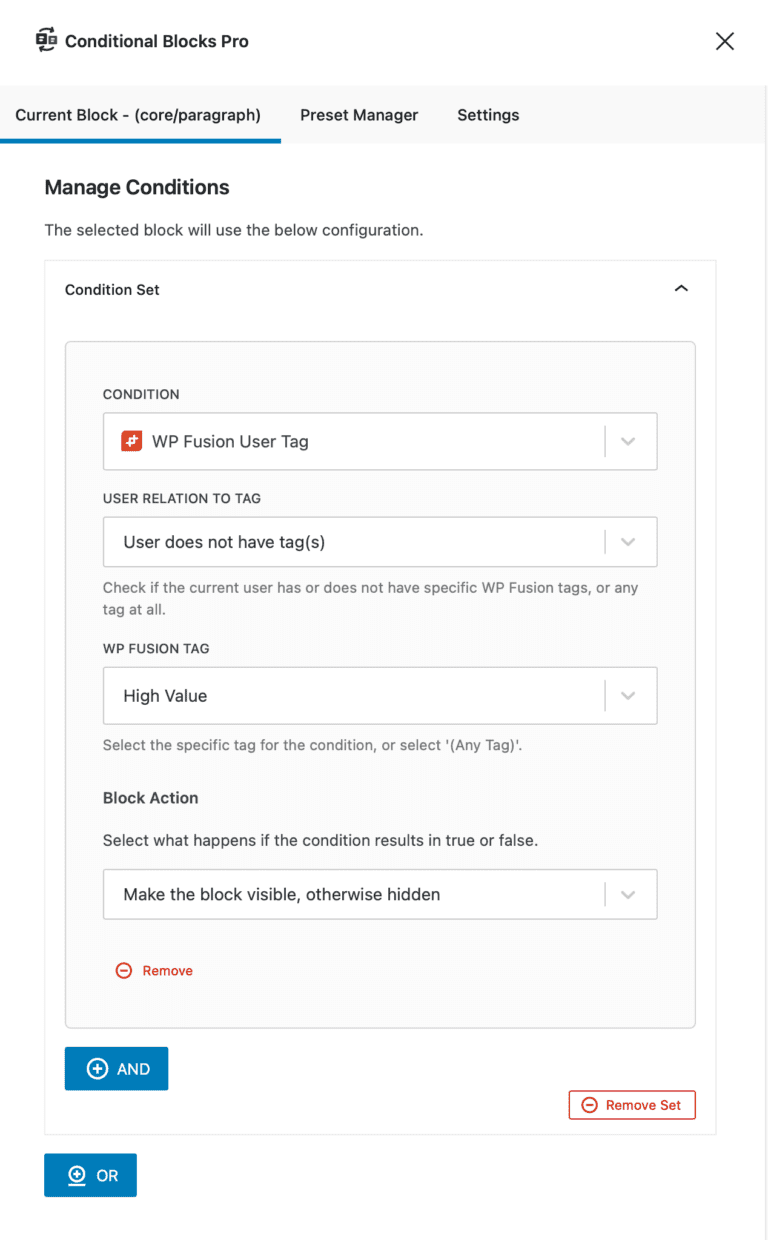Click the Manage Conditions heading
The width and height of the screenshot is (768, 1240).
coord(137,187)
